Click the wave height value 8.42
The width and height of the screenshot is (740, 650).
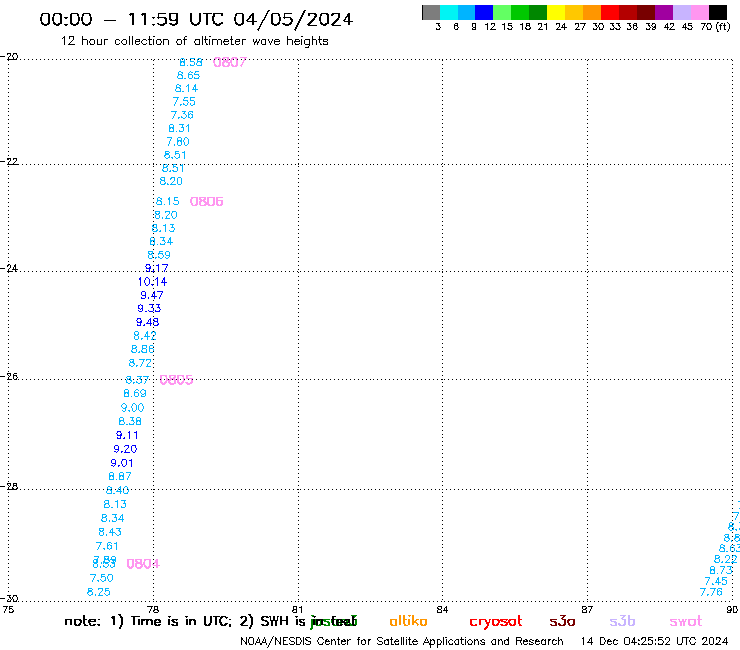[x=144, y=336]
